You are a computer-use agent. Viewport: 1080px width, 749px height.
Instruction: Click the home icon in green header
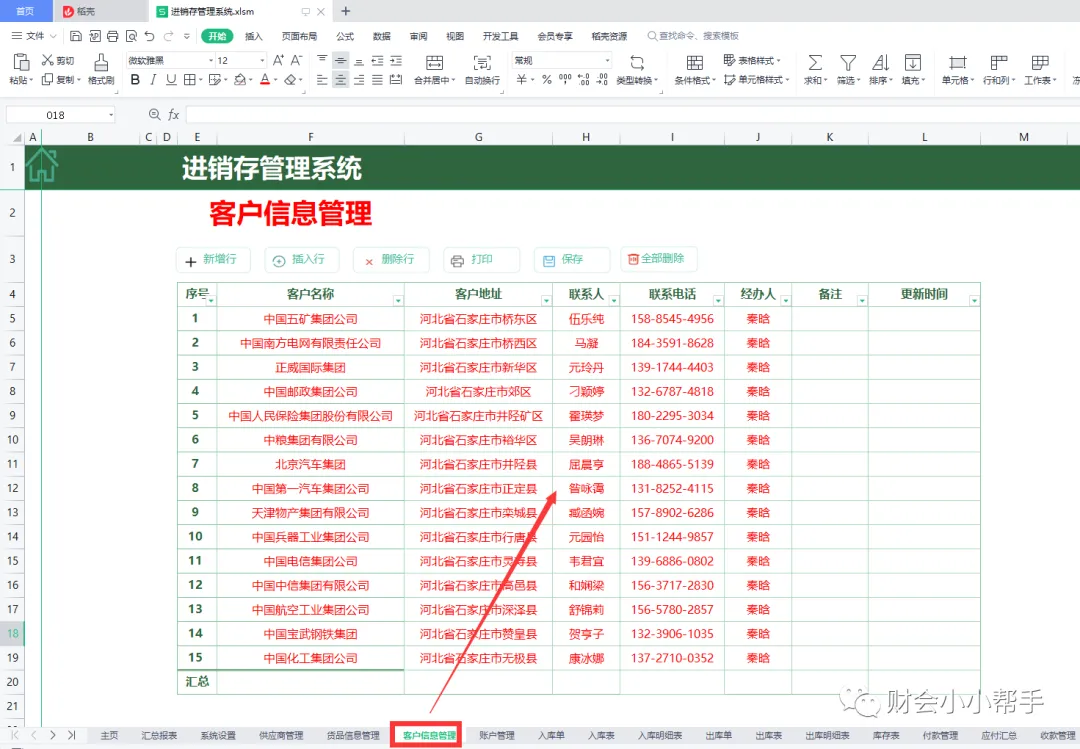point(42,166)
